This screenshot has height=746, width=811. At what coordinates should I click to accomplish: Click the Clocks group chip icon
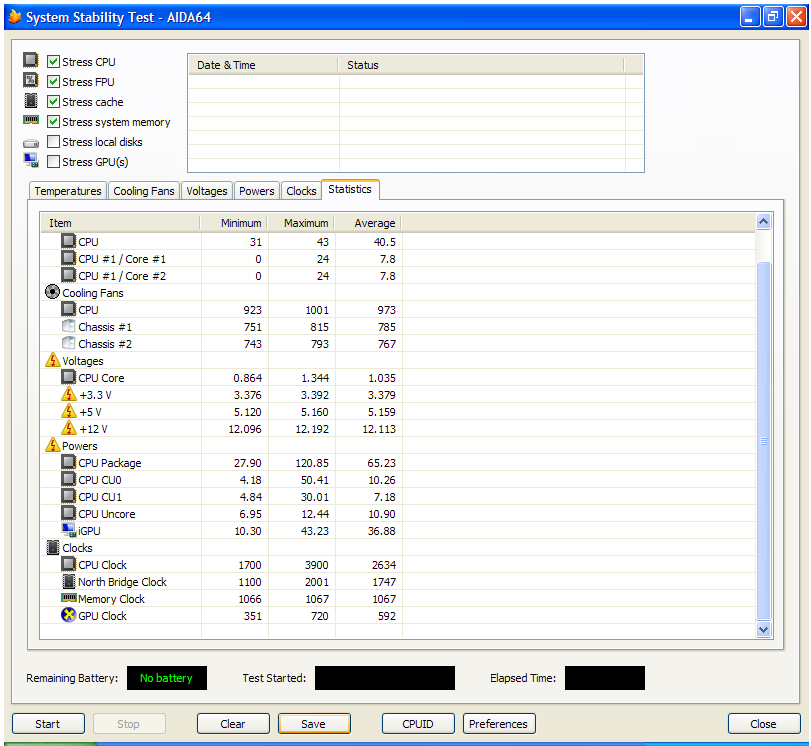point(53,547)
